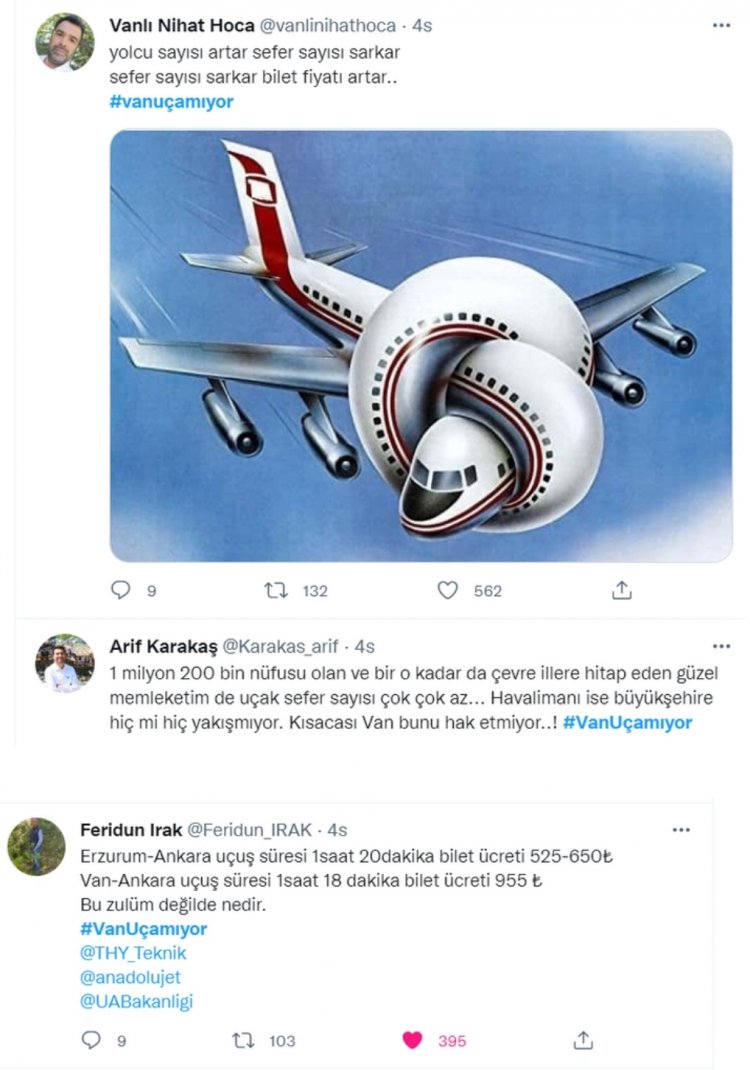Reply to Feridun Irak's tweet
Screen dimensions: 750x1070
(91, 1040)
